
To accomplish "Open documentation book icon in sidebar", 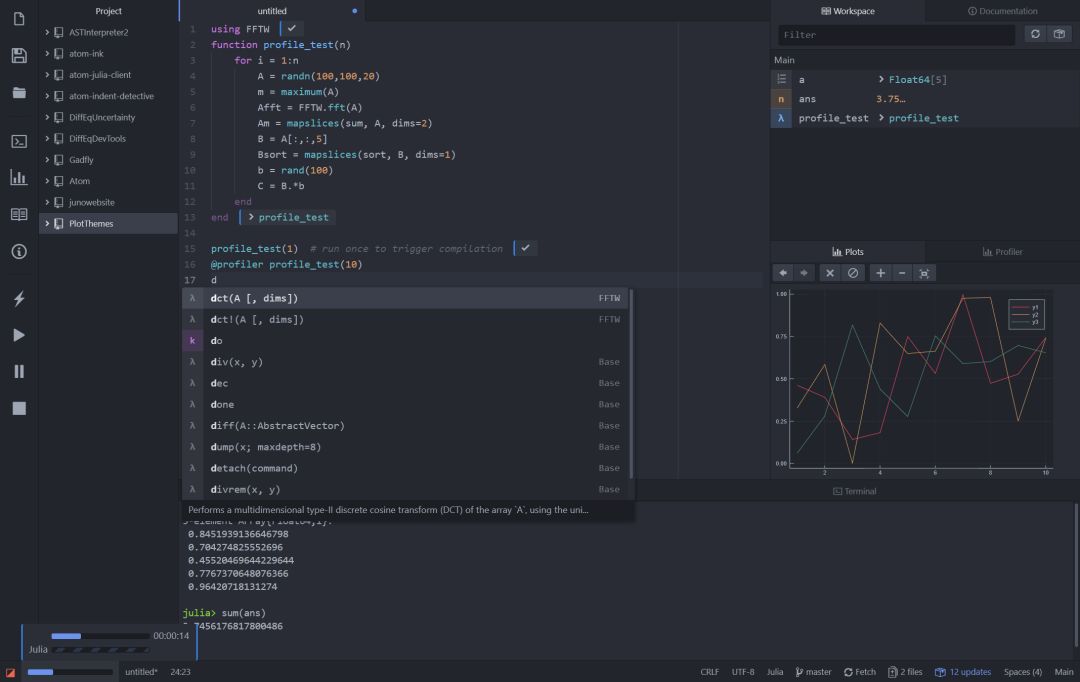I will click(x=19, y=214).
